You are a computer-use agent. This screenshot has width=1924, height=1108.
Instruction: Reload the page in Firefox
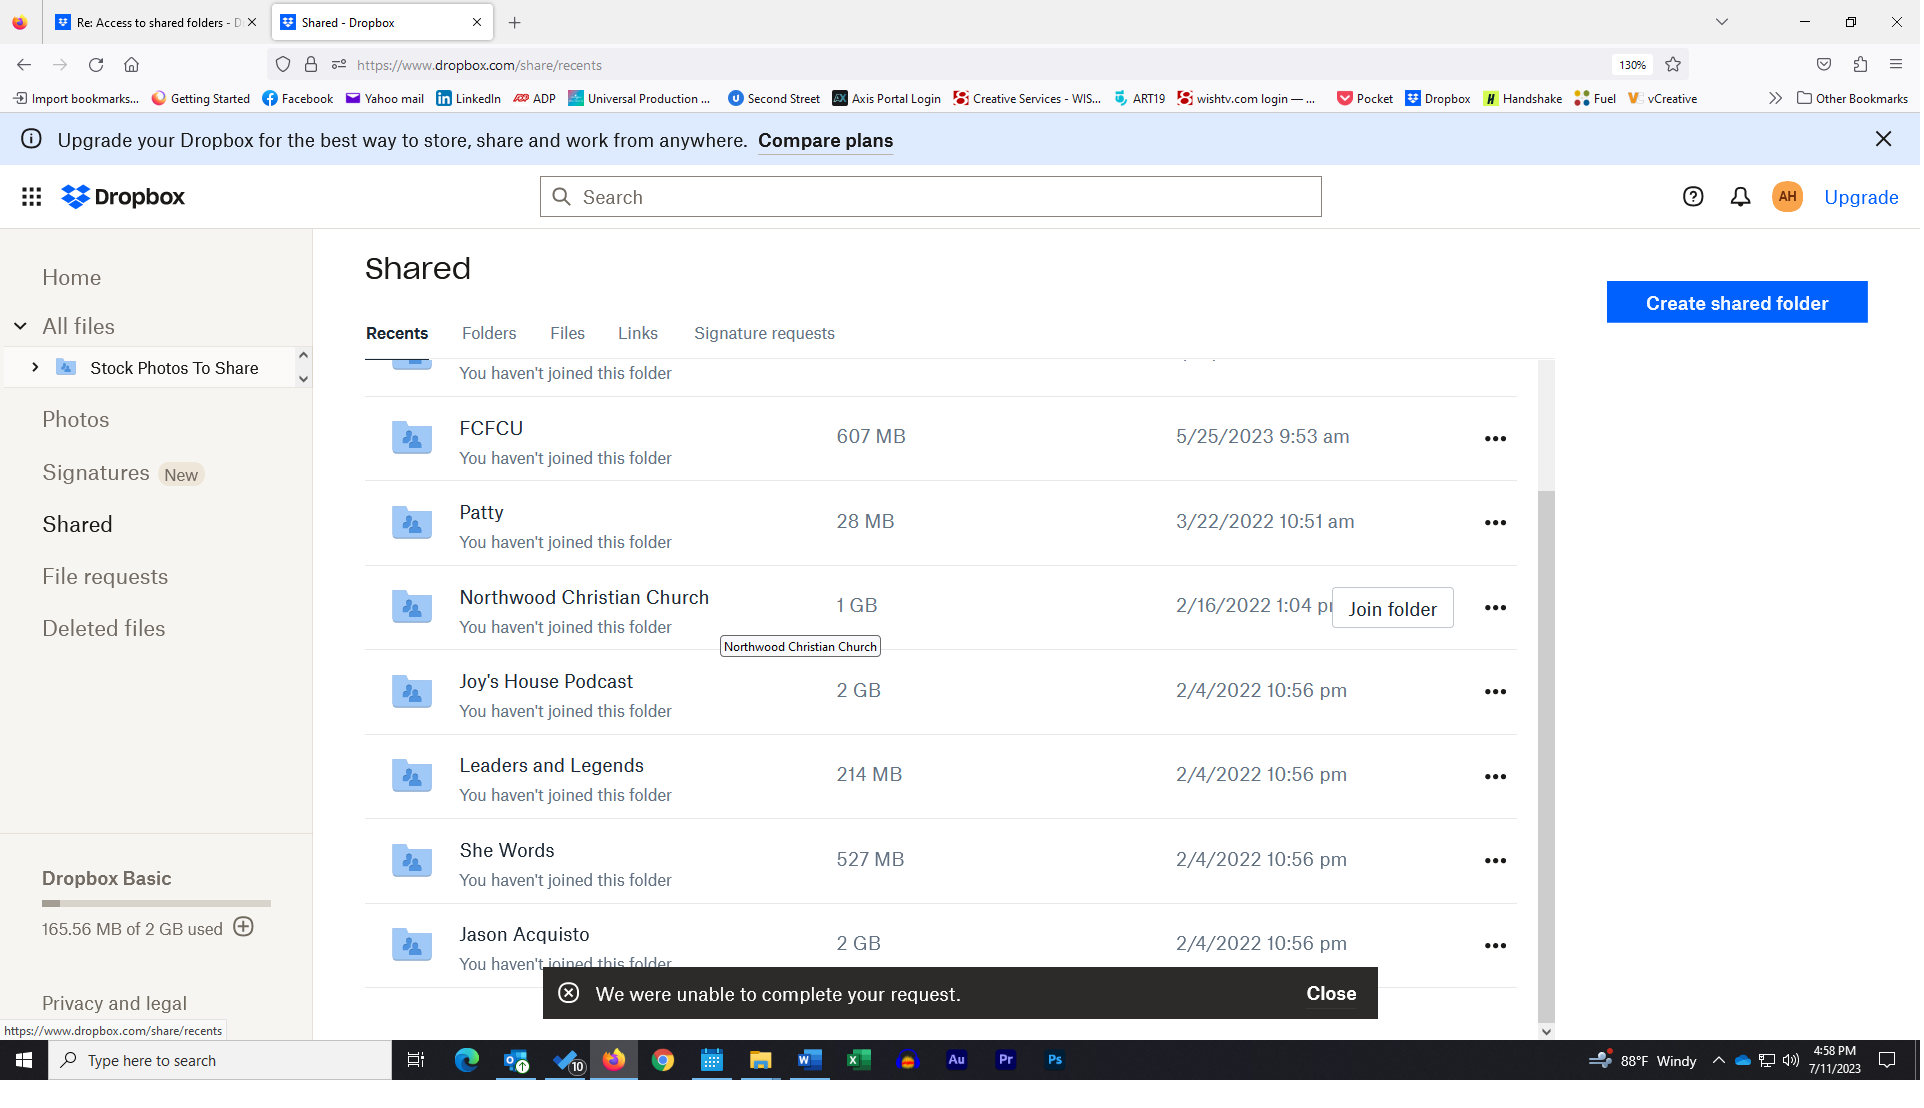96,65
